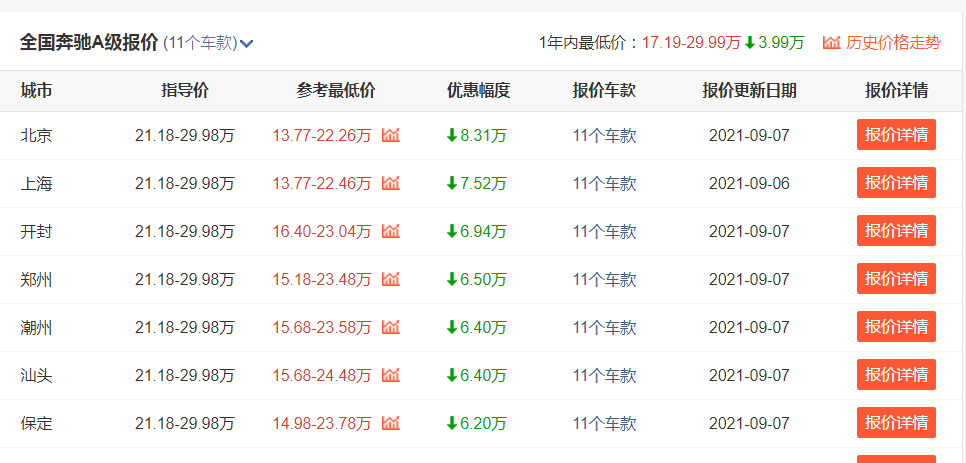The height and width of the screenshot is (463, 966).
Task: Click 报价详情 button for 汕头
Action: 896,375
